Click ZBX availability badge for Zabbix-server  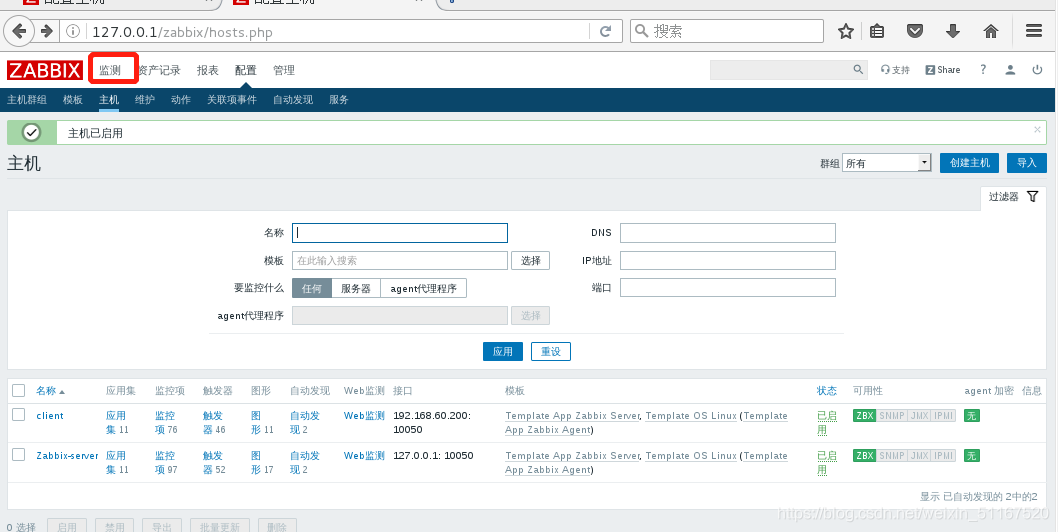point(864,456)
